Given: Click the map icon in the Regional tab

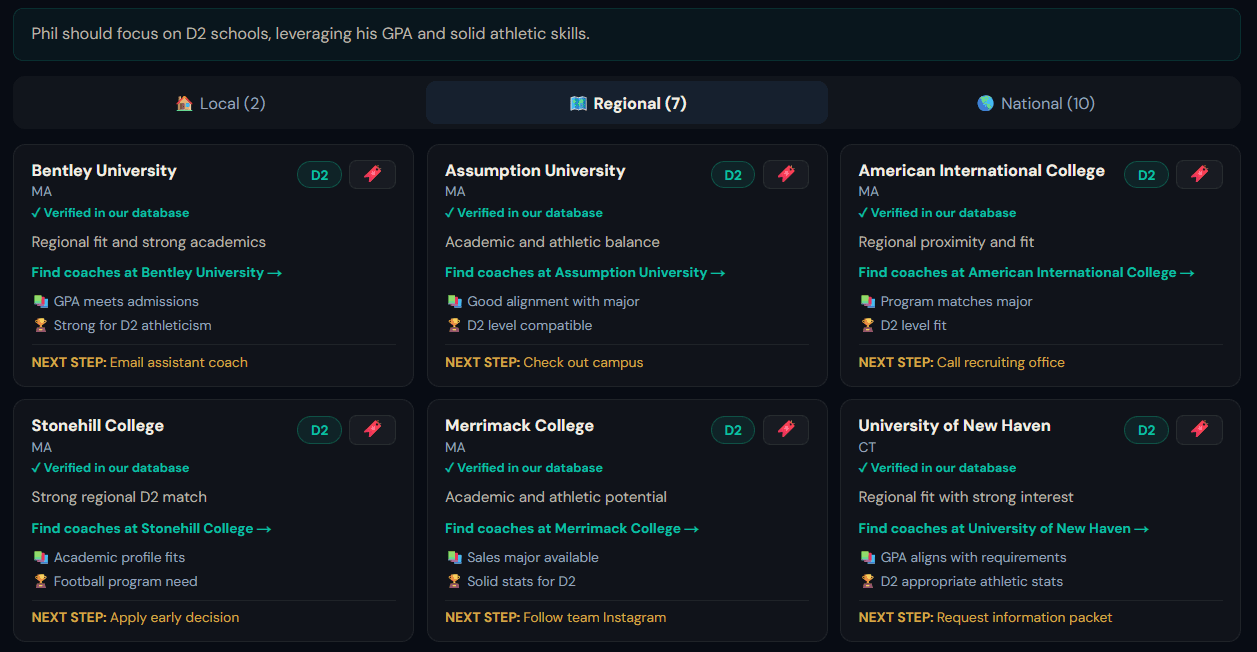Looking at the screenshot, I should (x=578, y=103).
